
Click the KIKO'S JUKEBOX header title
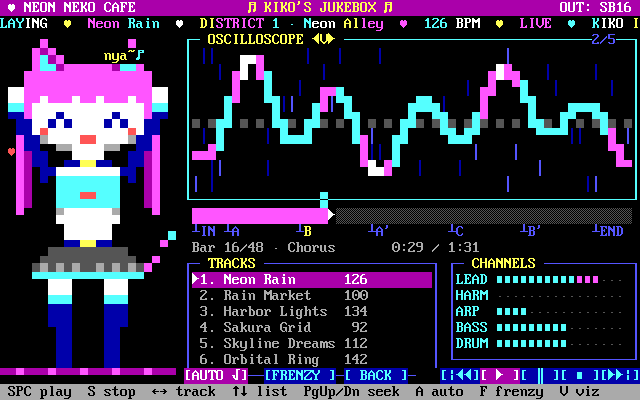(320, 7)
